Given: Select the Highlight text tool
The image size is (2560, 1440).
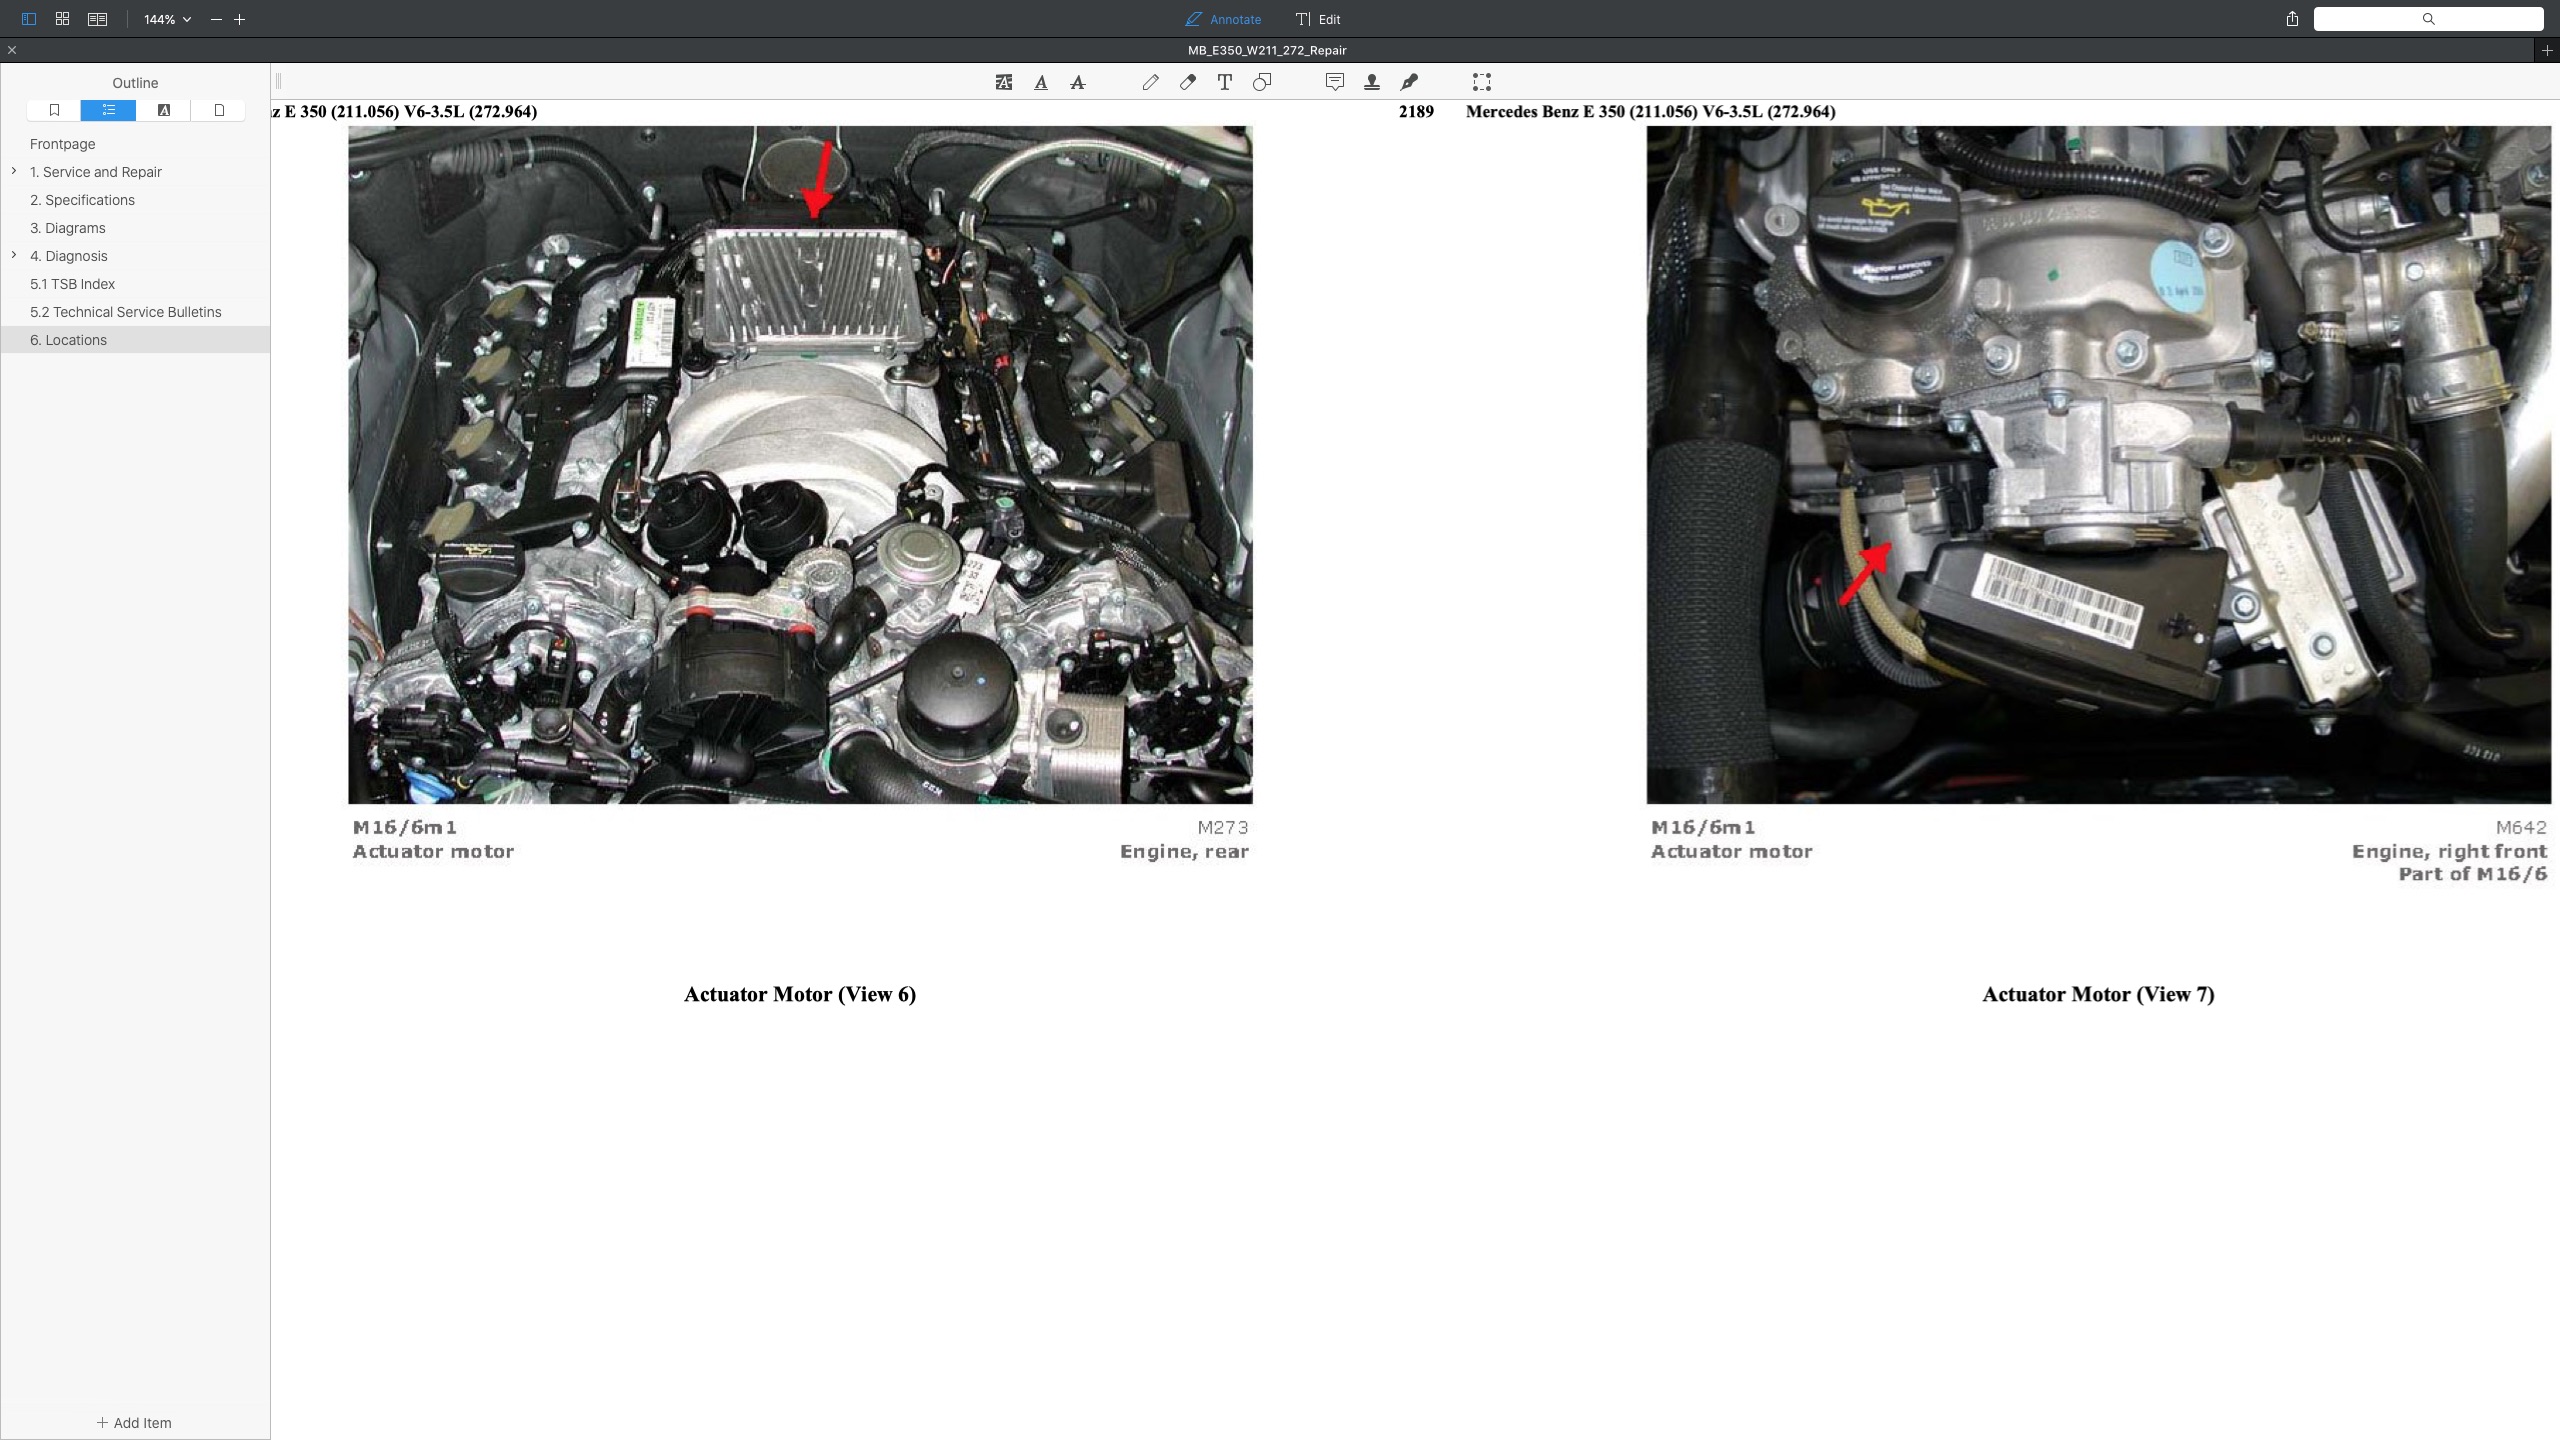Looking at the screenshot, I should pyautogui.click(x=1003, y=82).
